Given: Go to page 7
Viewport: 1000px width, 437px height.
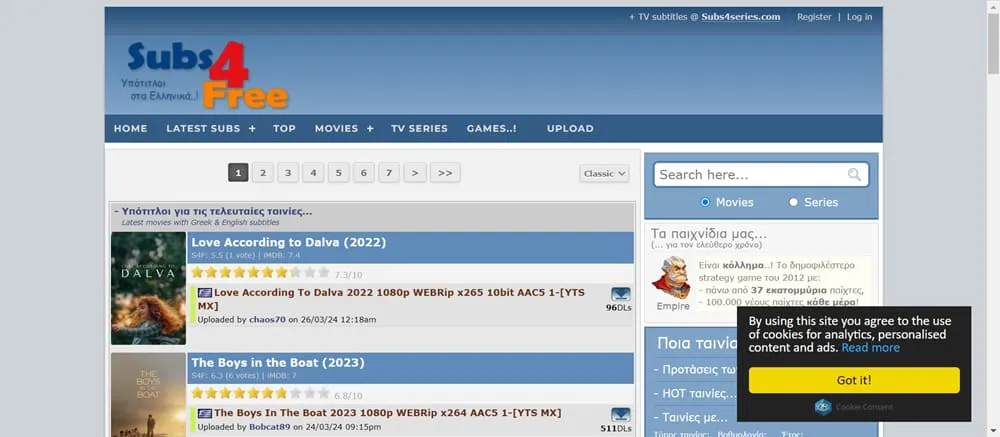Looking at the screenshot, I should tap(389, 173).
